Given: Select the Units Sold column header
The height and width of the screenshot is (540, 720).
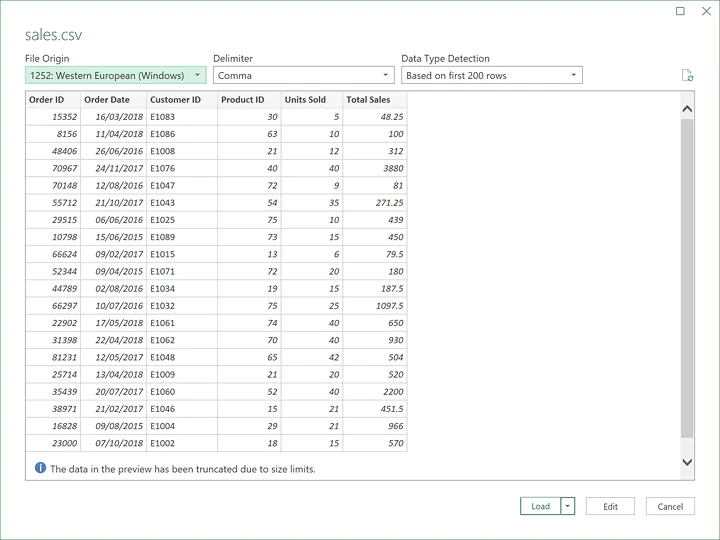Looking at the screenshot, I should (312, 100).
